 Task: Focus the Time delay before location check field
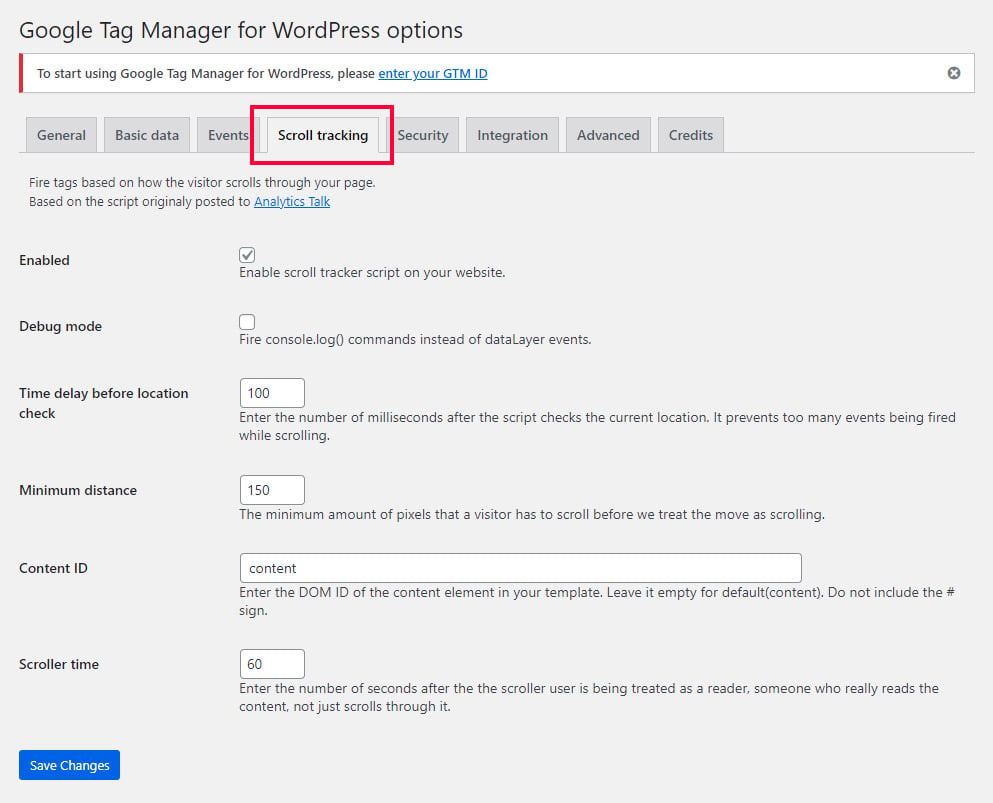272,393
